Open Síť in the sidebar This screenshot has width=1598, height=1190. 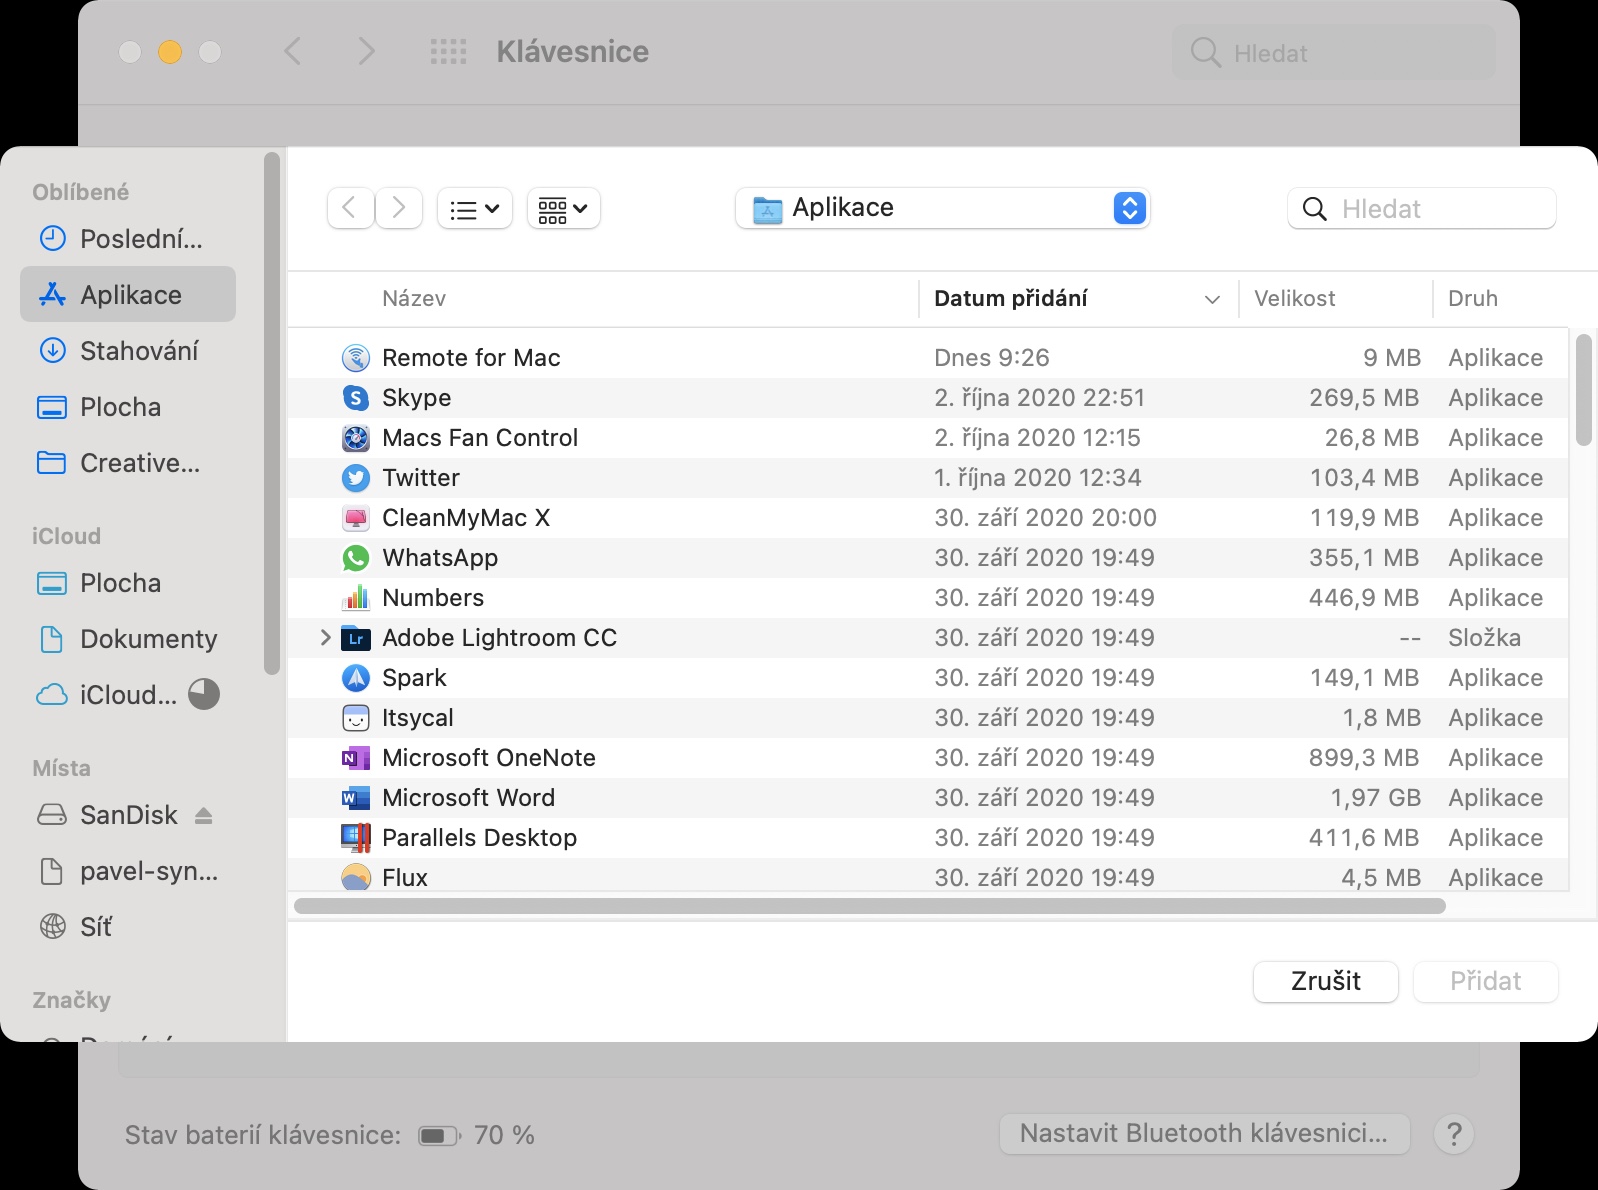point(128,927)
